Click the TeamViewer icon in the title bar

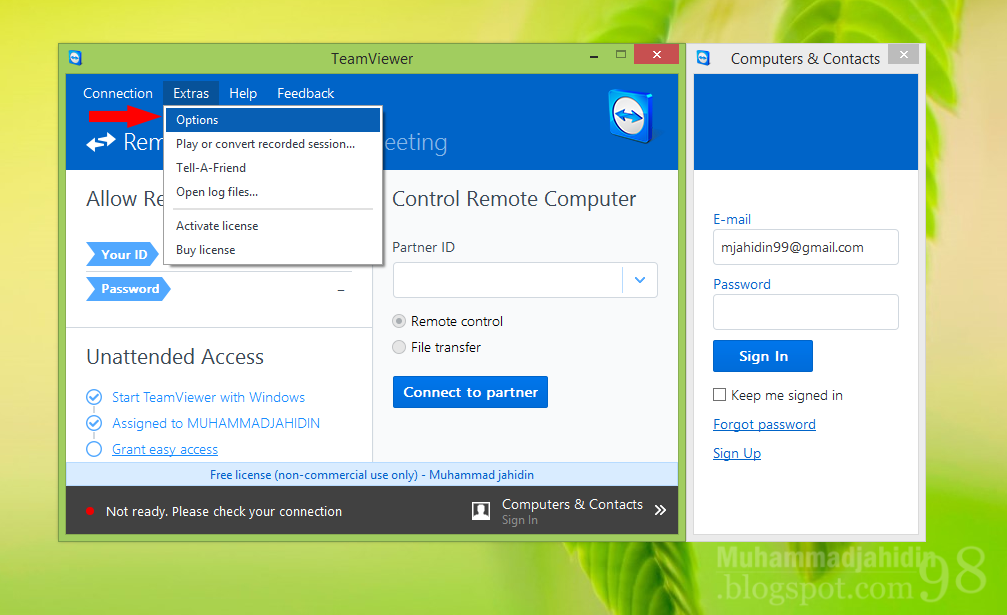76,58
